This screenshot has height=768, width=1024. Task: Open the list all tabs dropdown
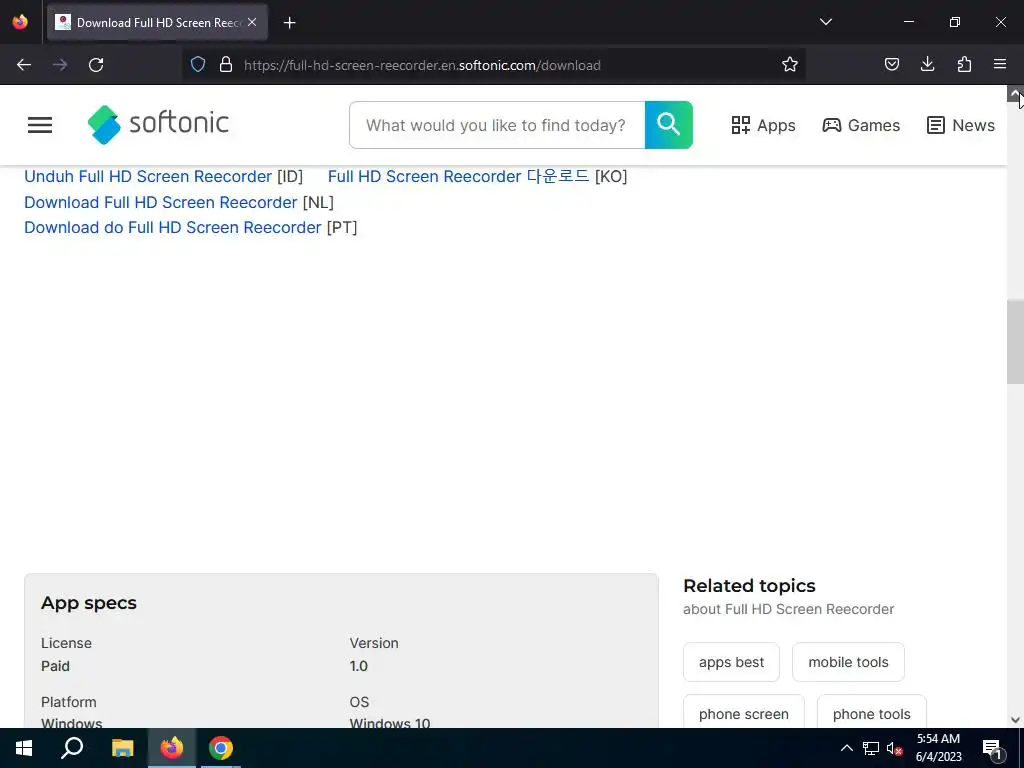pyautogui.click(x=825, y=22)
